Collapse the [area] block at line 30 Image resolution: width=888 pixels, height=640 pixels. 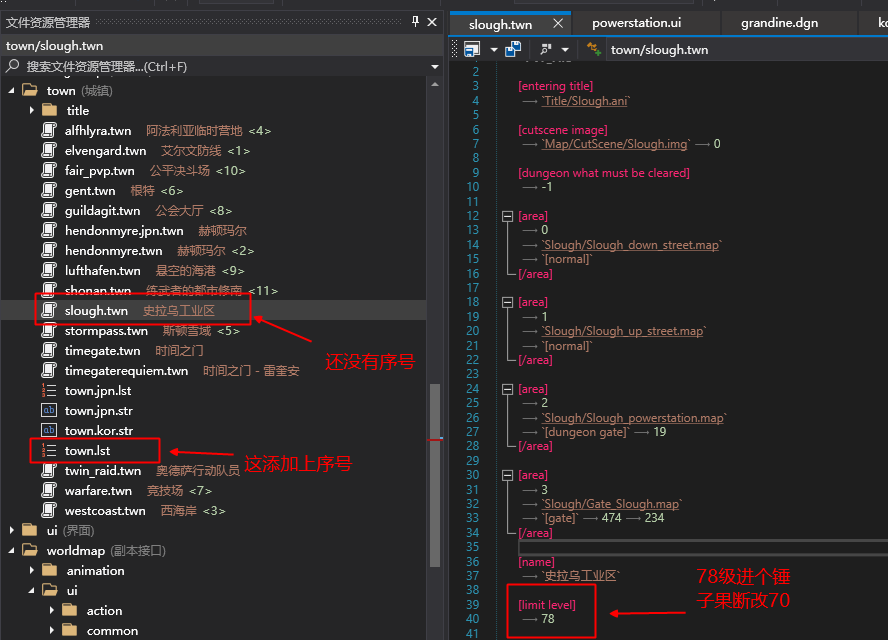507,475
